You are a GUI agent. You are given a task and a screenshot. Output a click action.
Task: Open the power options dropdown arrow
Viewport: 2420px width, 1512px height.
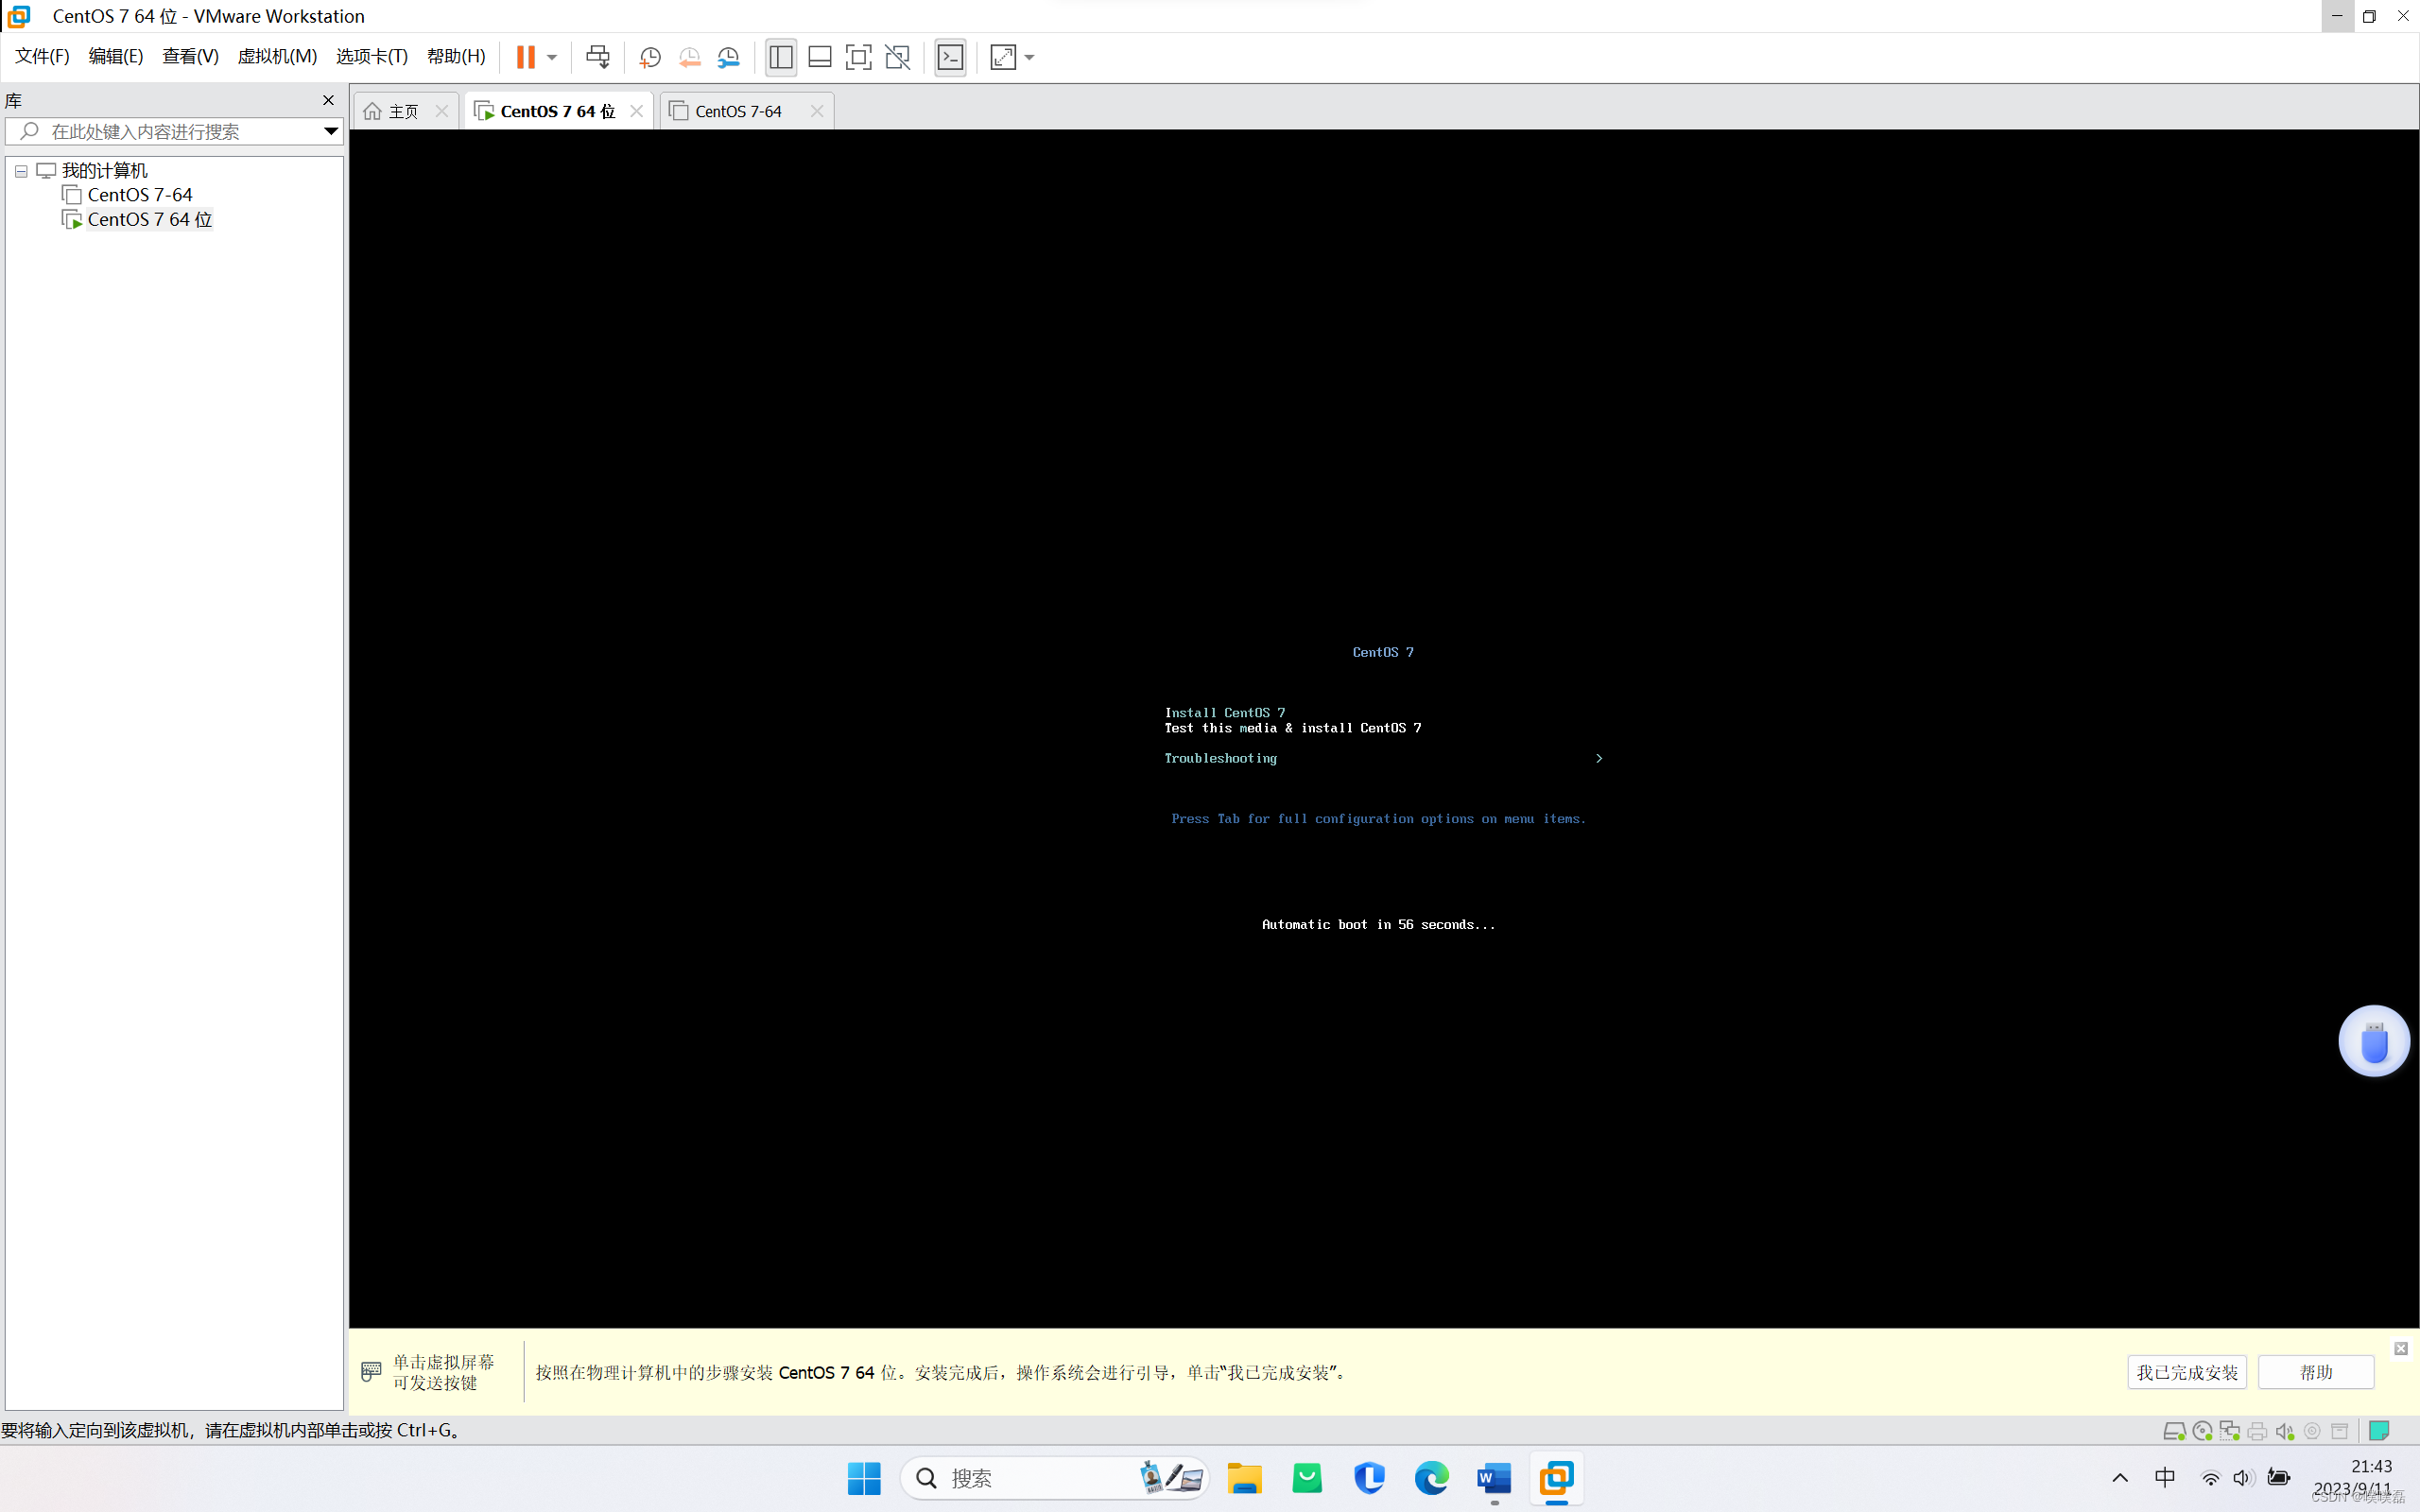(552, 57)
